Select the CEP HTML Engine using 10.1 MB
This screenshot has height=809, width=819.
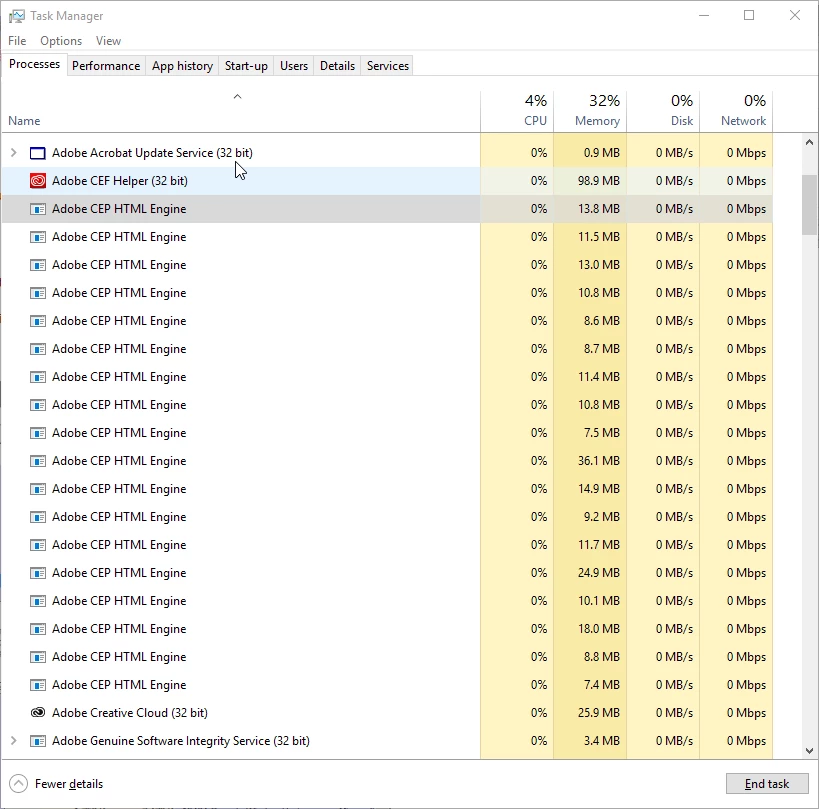(387, 601)
